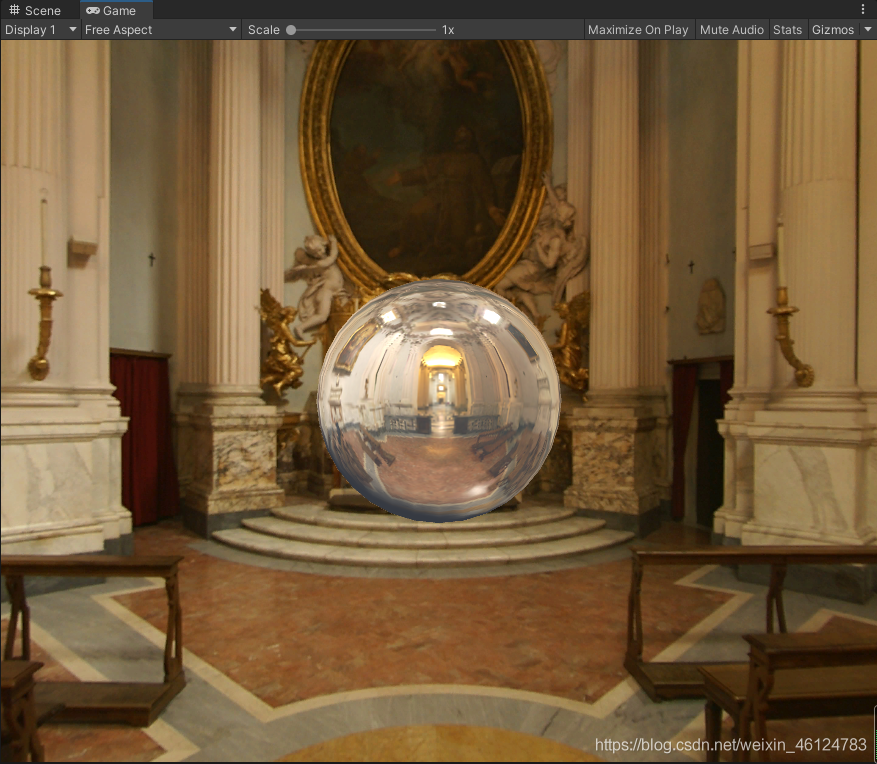Image resolution: width=877 pixels, height=764 pixels.
Task: Expand the Gizmos dropdown arrow
Action: click(x=867, y=30)
